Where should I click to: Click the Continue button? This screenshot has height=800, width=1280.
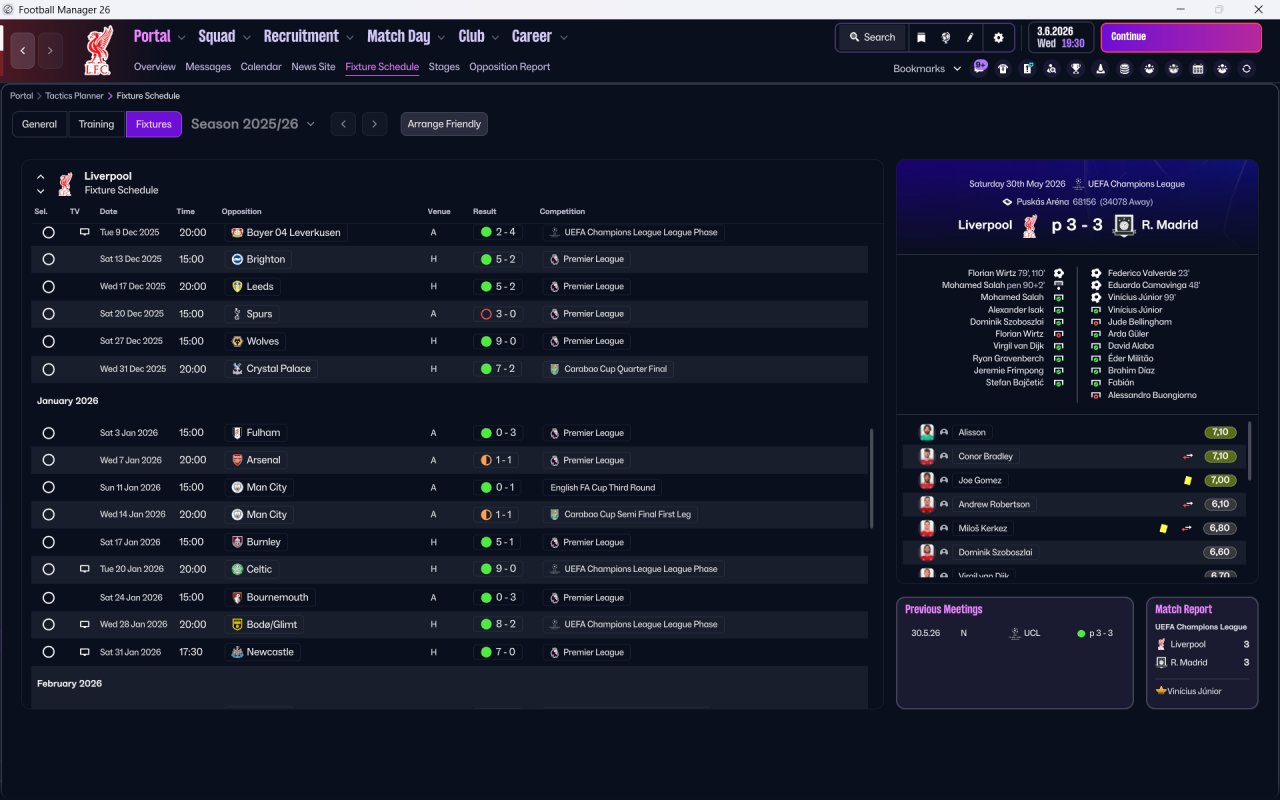1181,37
